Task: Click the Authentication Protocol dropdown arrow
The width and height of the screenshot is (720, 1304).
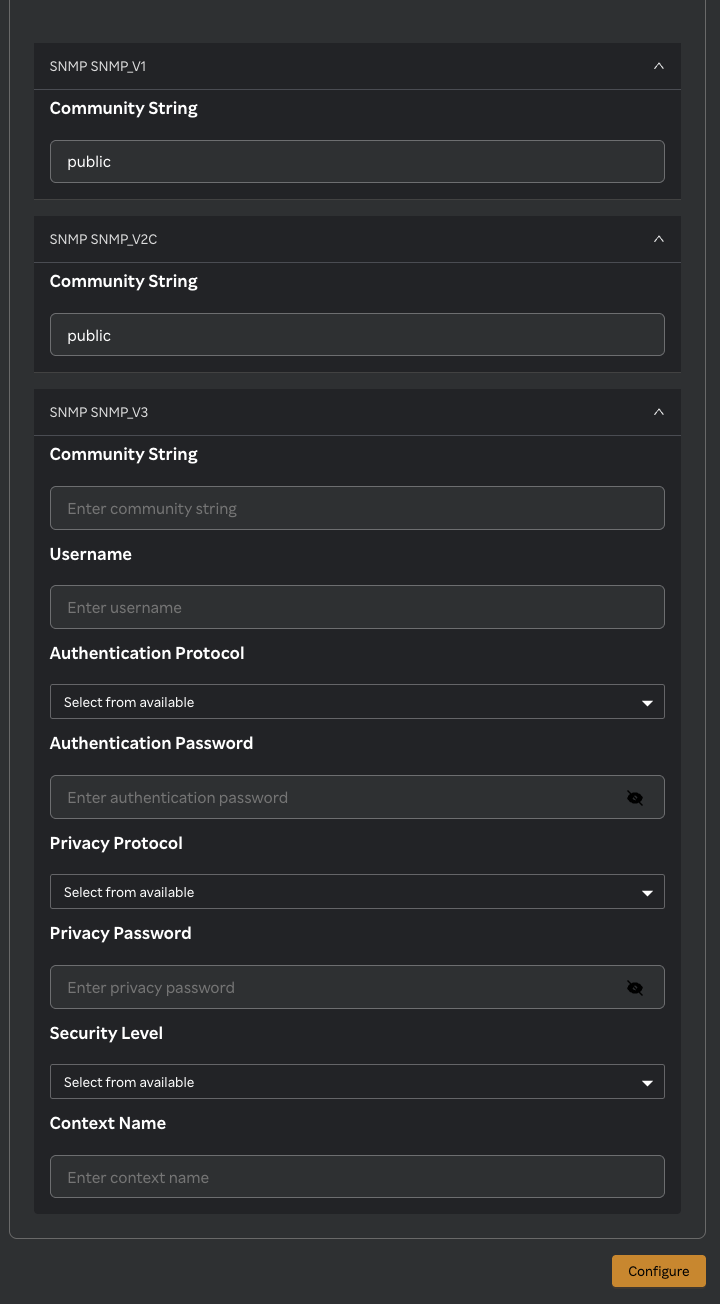Action: pyautogui.click(x=645, y=701)
